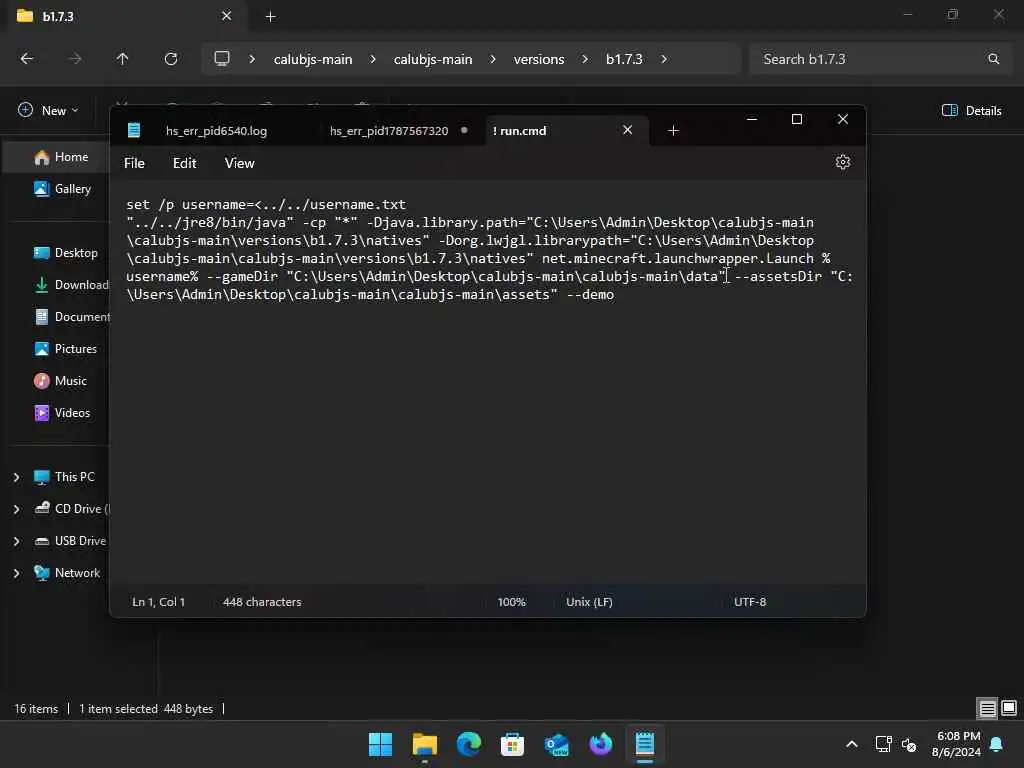Screen dimensions: 1024x768
Task: Select This PC in navigation pane
Action: coord(64,477)
